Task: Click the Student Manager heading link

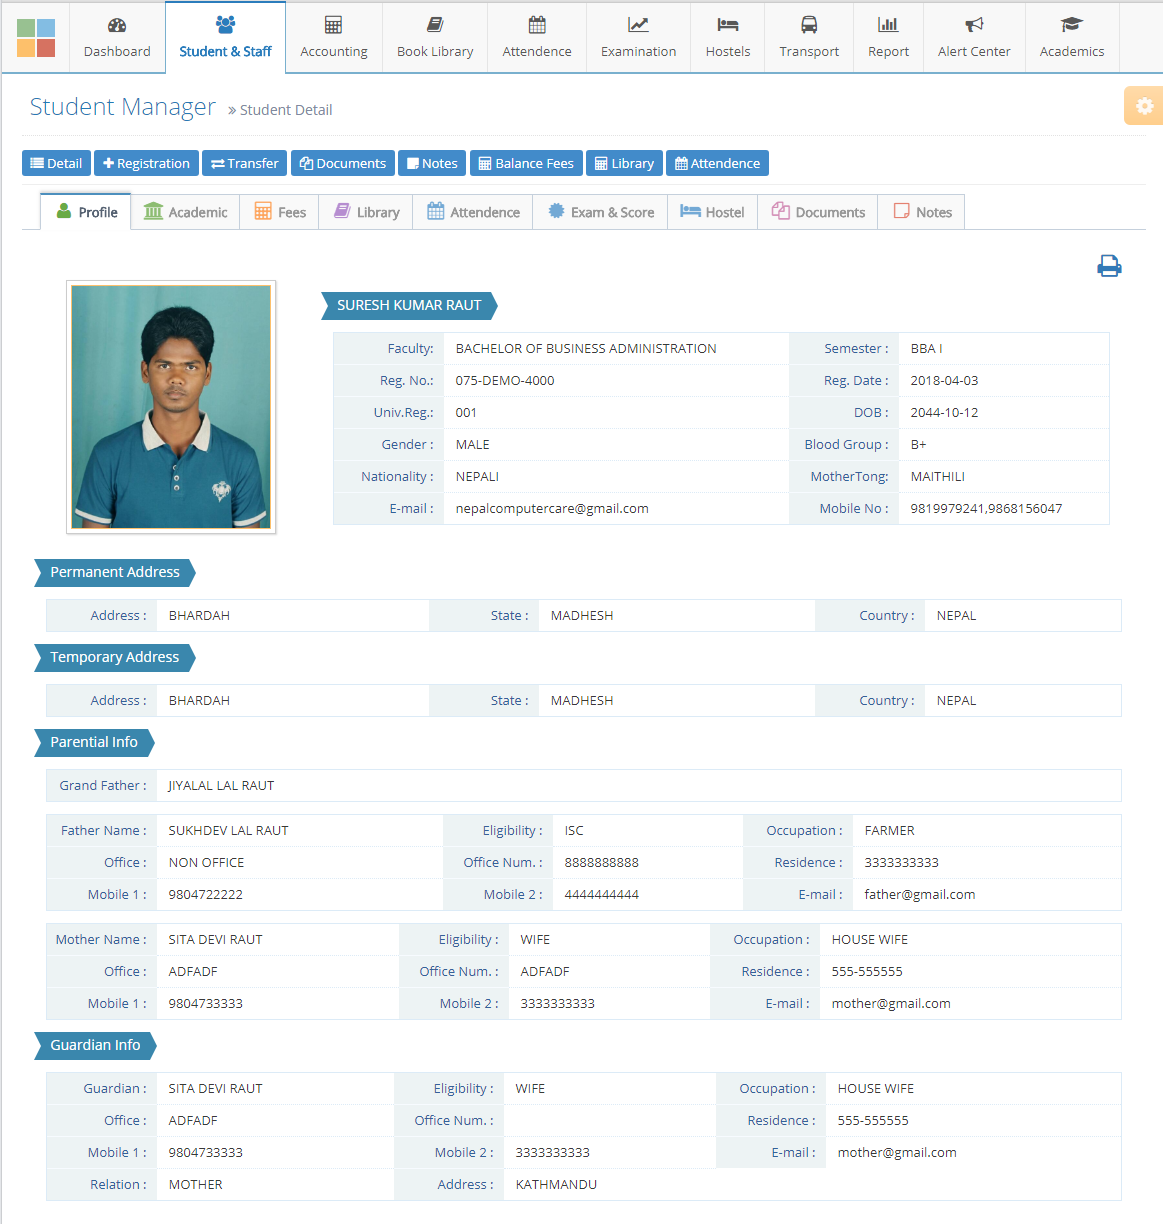Action: click(122, 107)
